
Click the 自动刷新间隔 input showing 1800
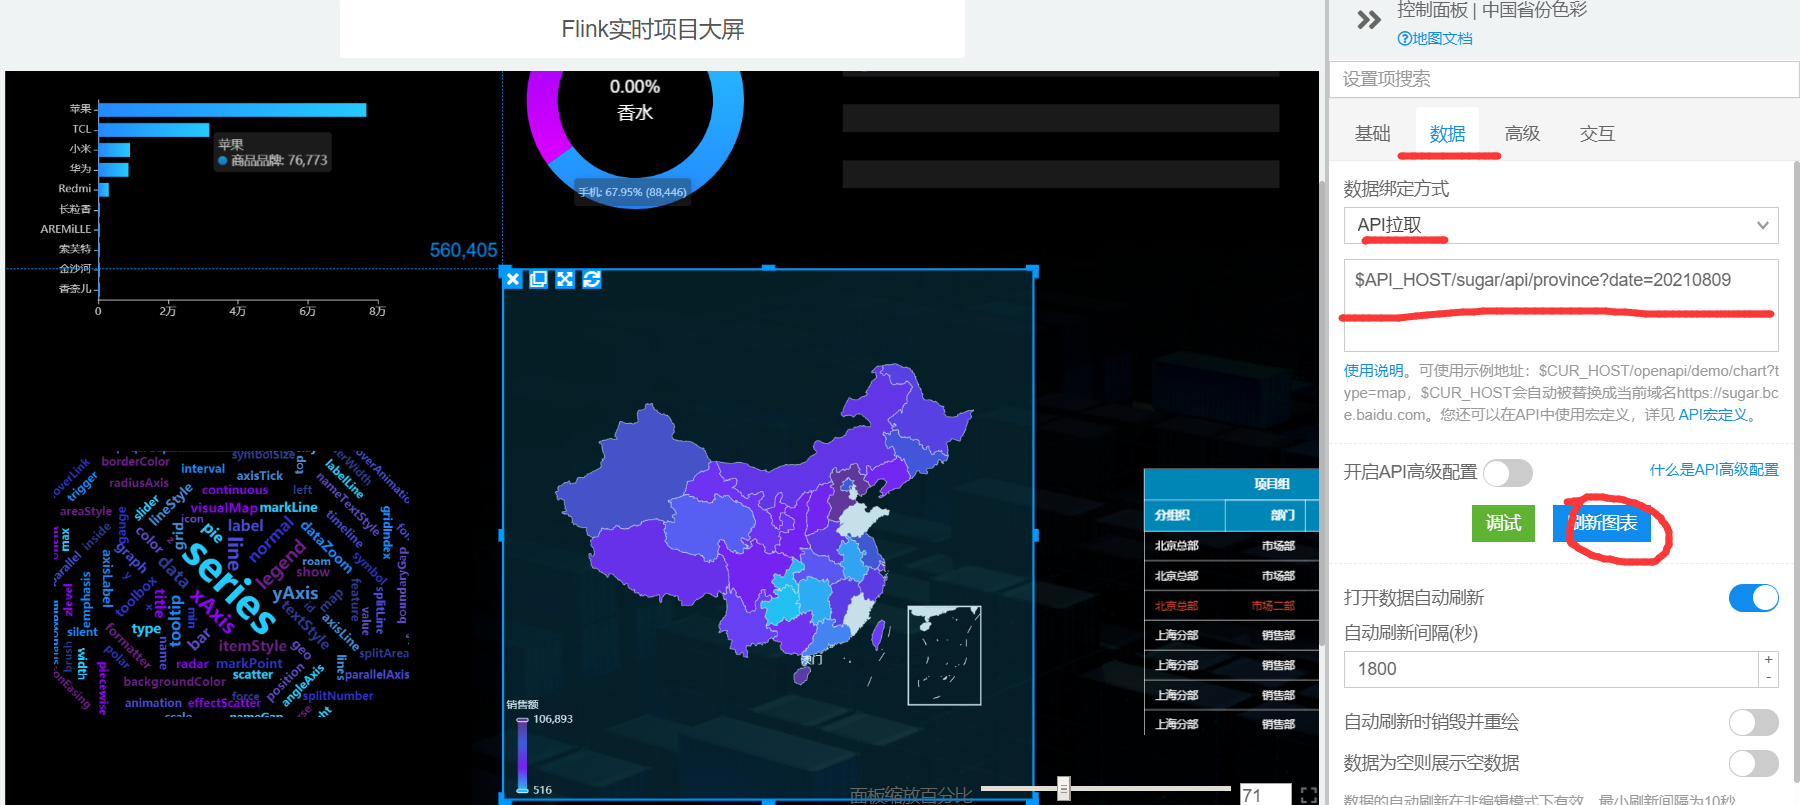[1551, 669]
